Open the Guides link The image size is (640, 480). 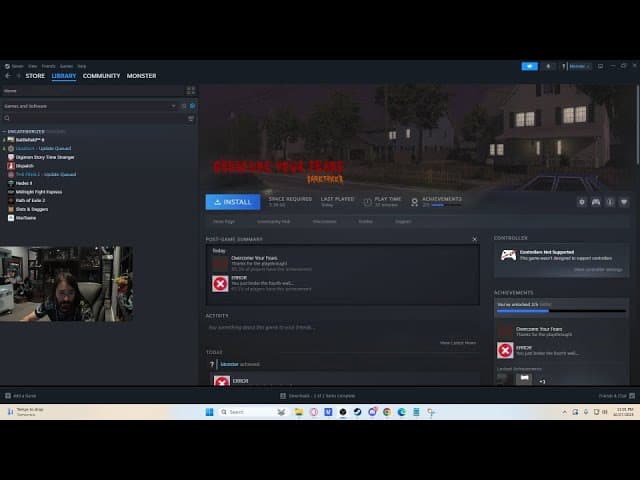pos(365,222)
